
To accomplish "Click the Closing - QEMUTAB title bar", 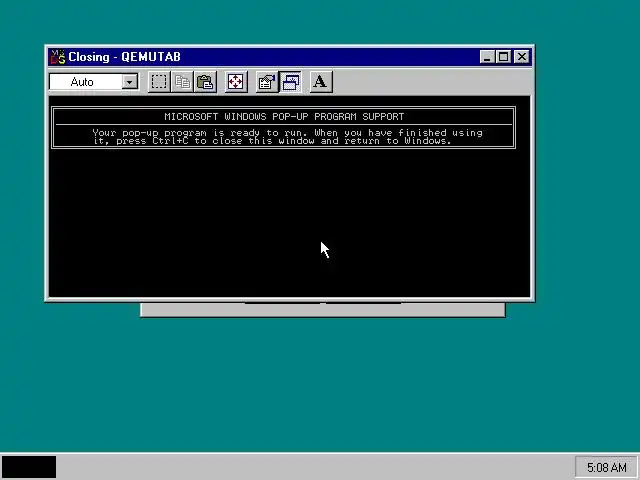I will pyautogui.click(x=289, y=57).
